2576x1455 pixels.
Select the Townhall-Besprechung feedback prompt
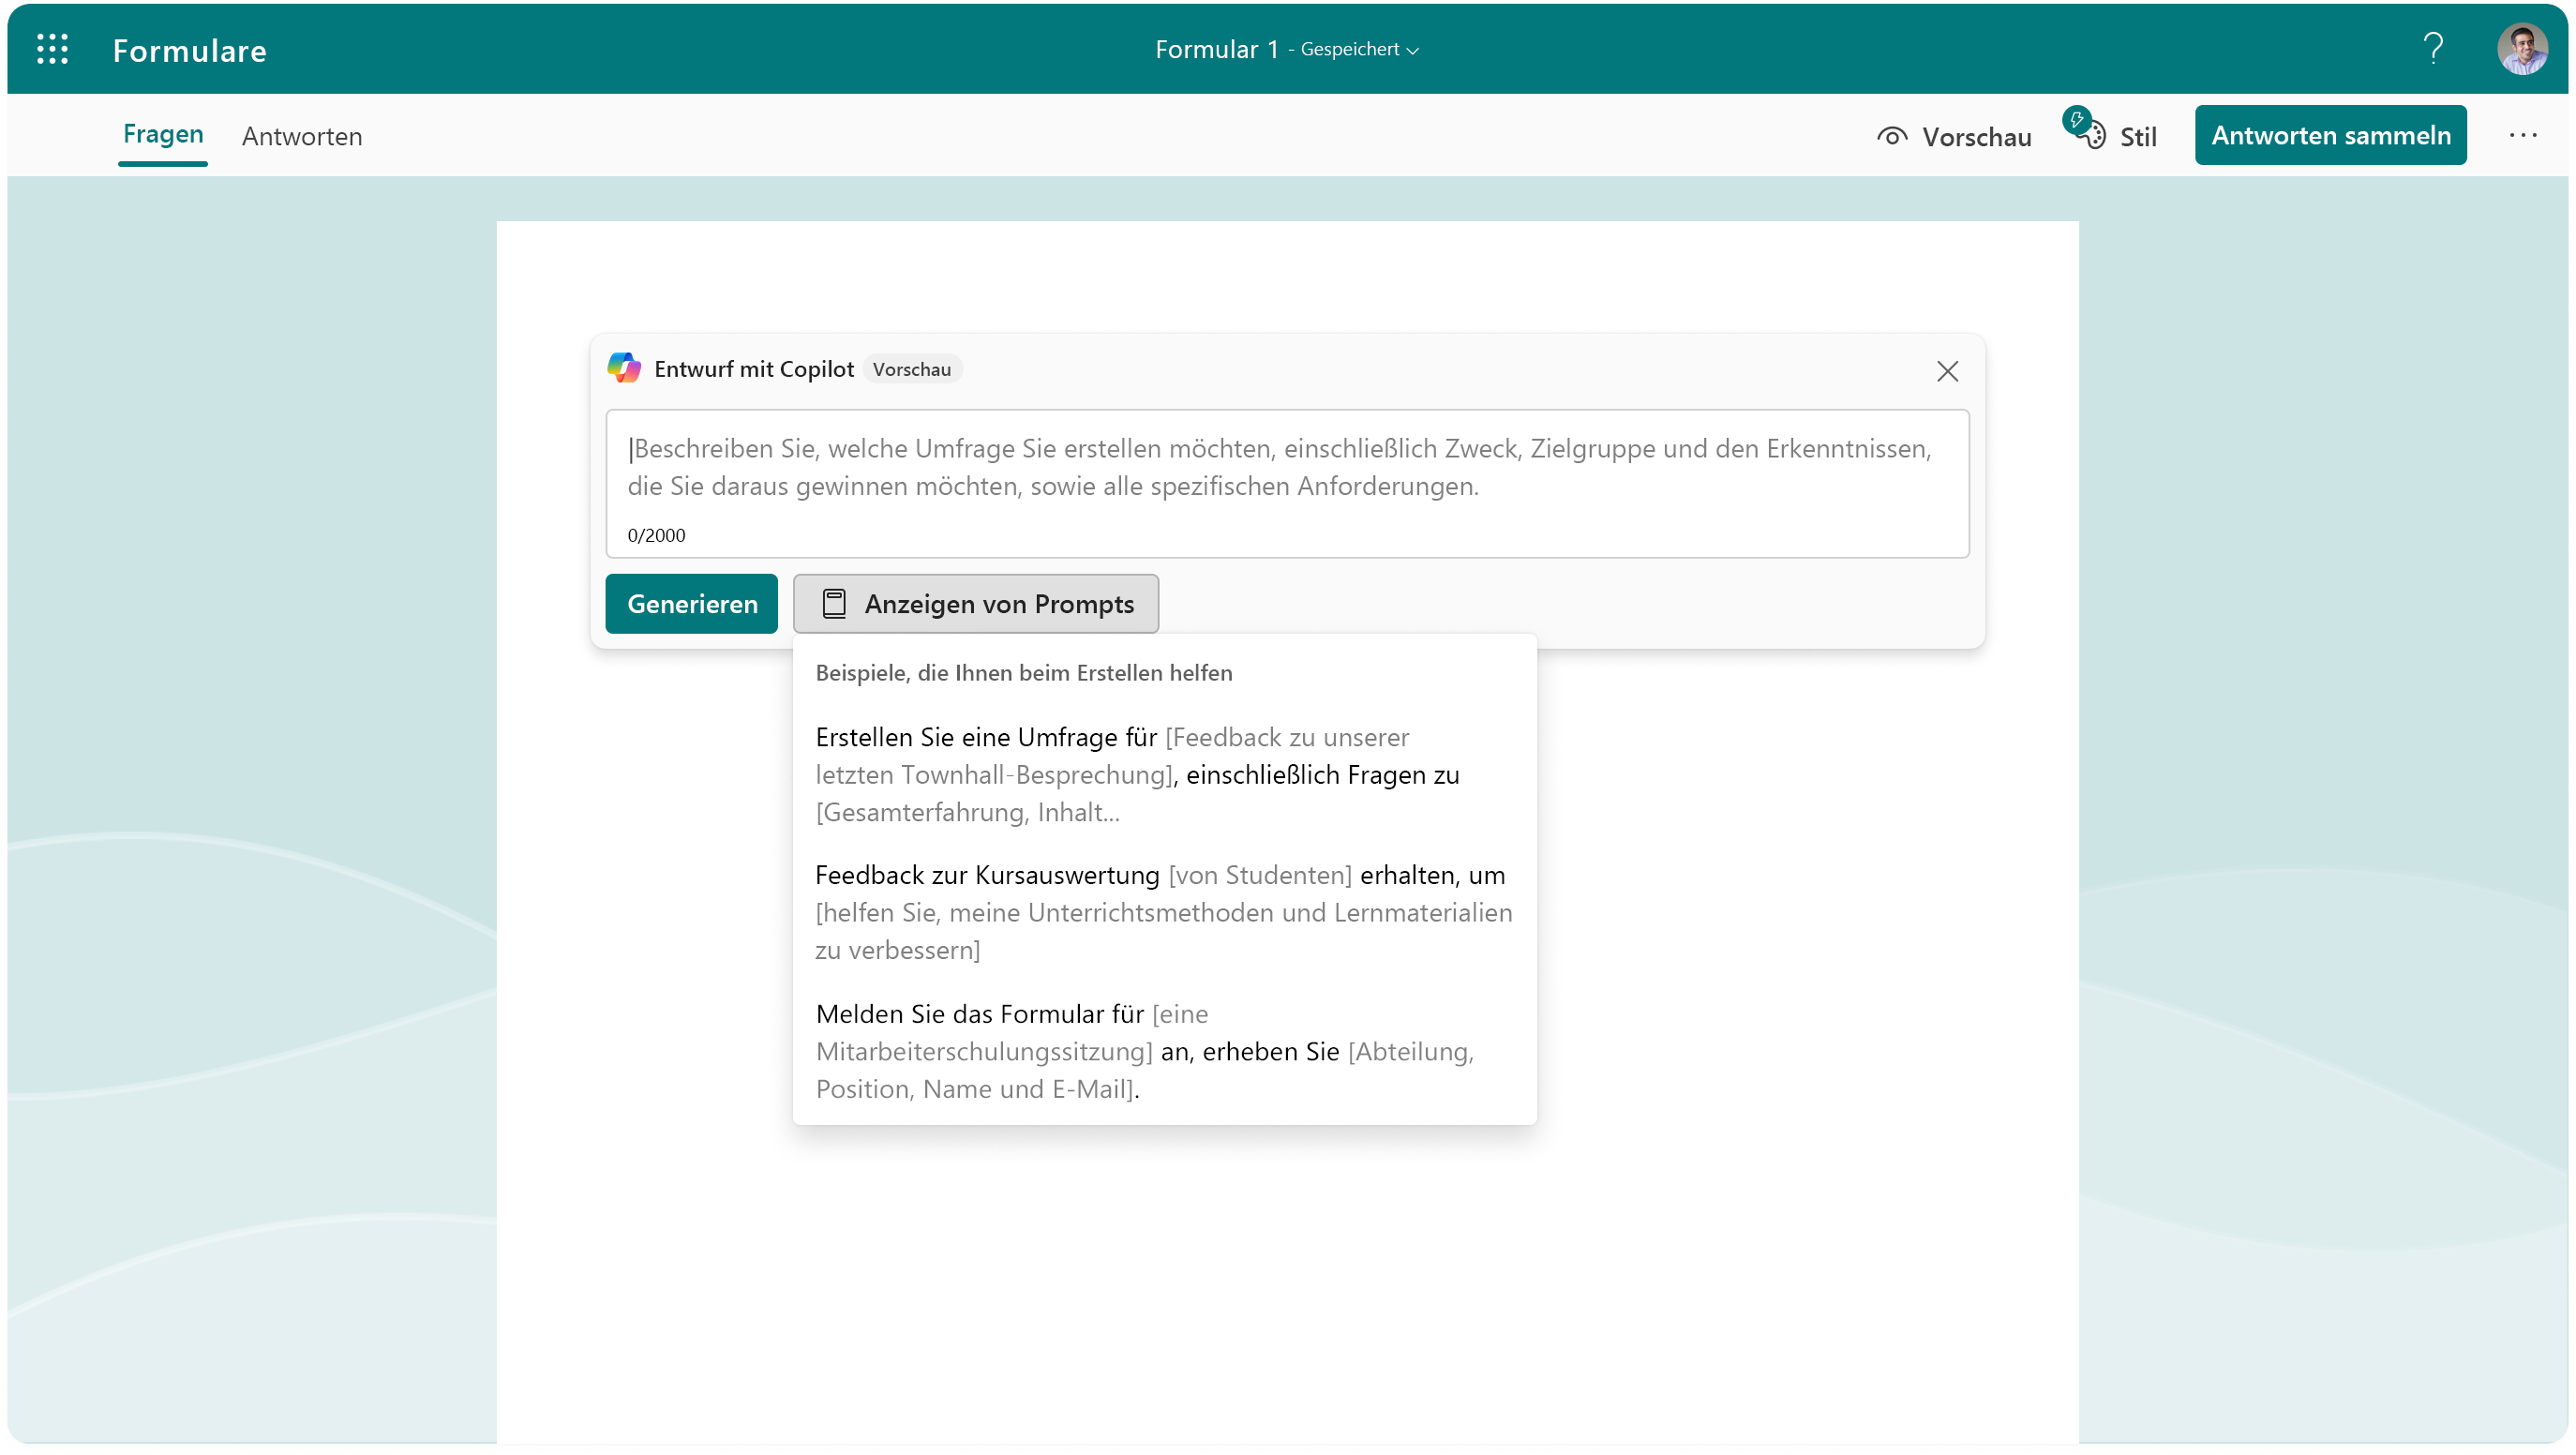click(x=1164, y=774)
